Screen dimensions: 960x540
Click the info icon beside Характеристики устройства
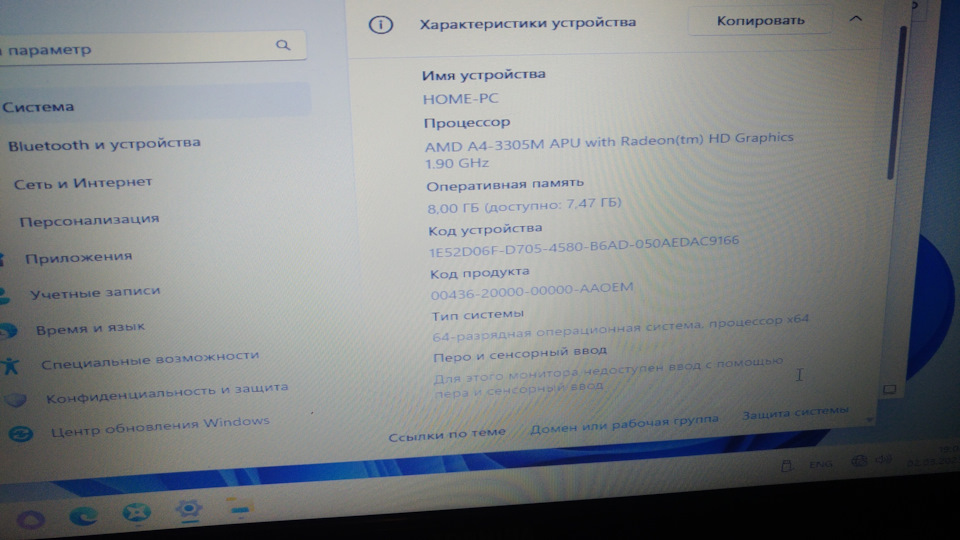coord(380,24)
